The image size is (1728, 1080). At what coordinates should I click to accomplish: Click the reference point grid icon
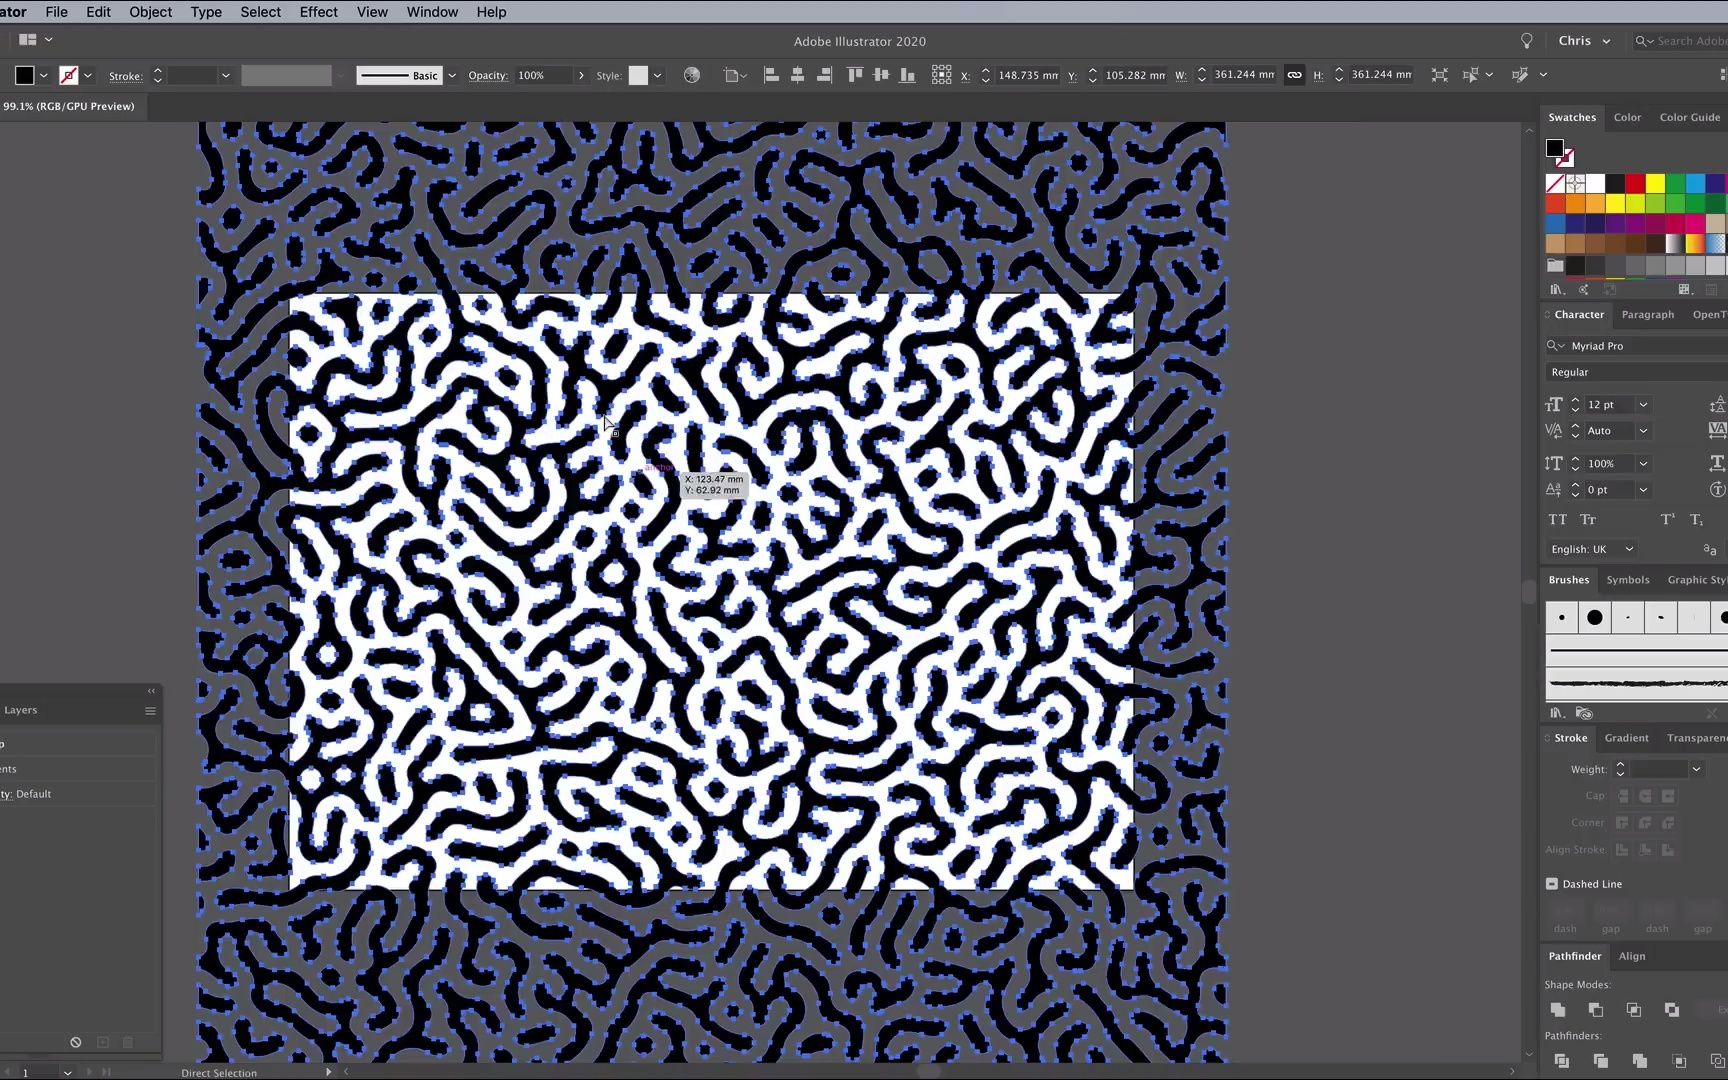point(941,75)
